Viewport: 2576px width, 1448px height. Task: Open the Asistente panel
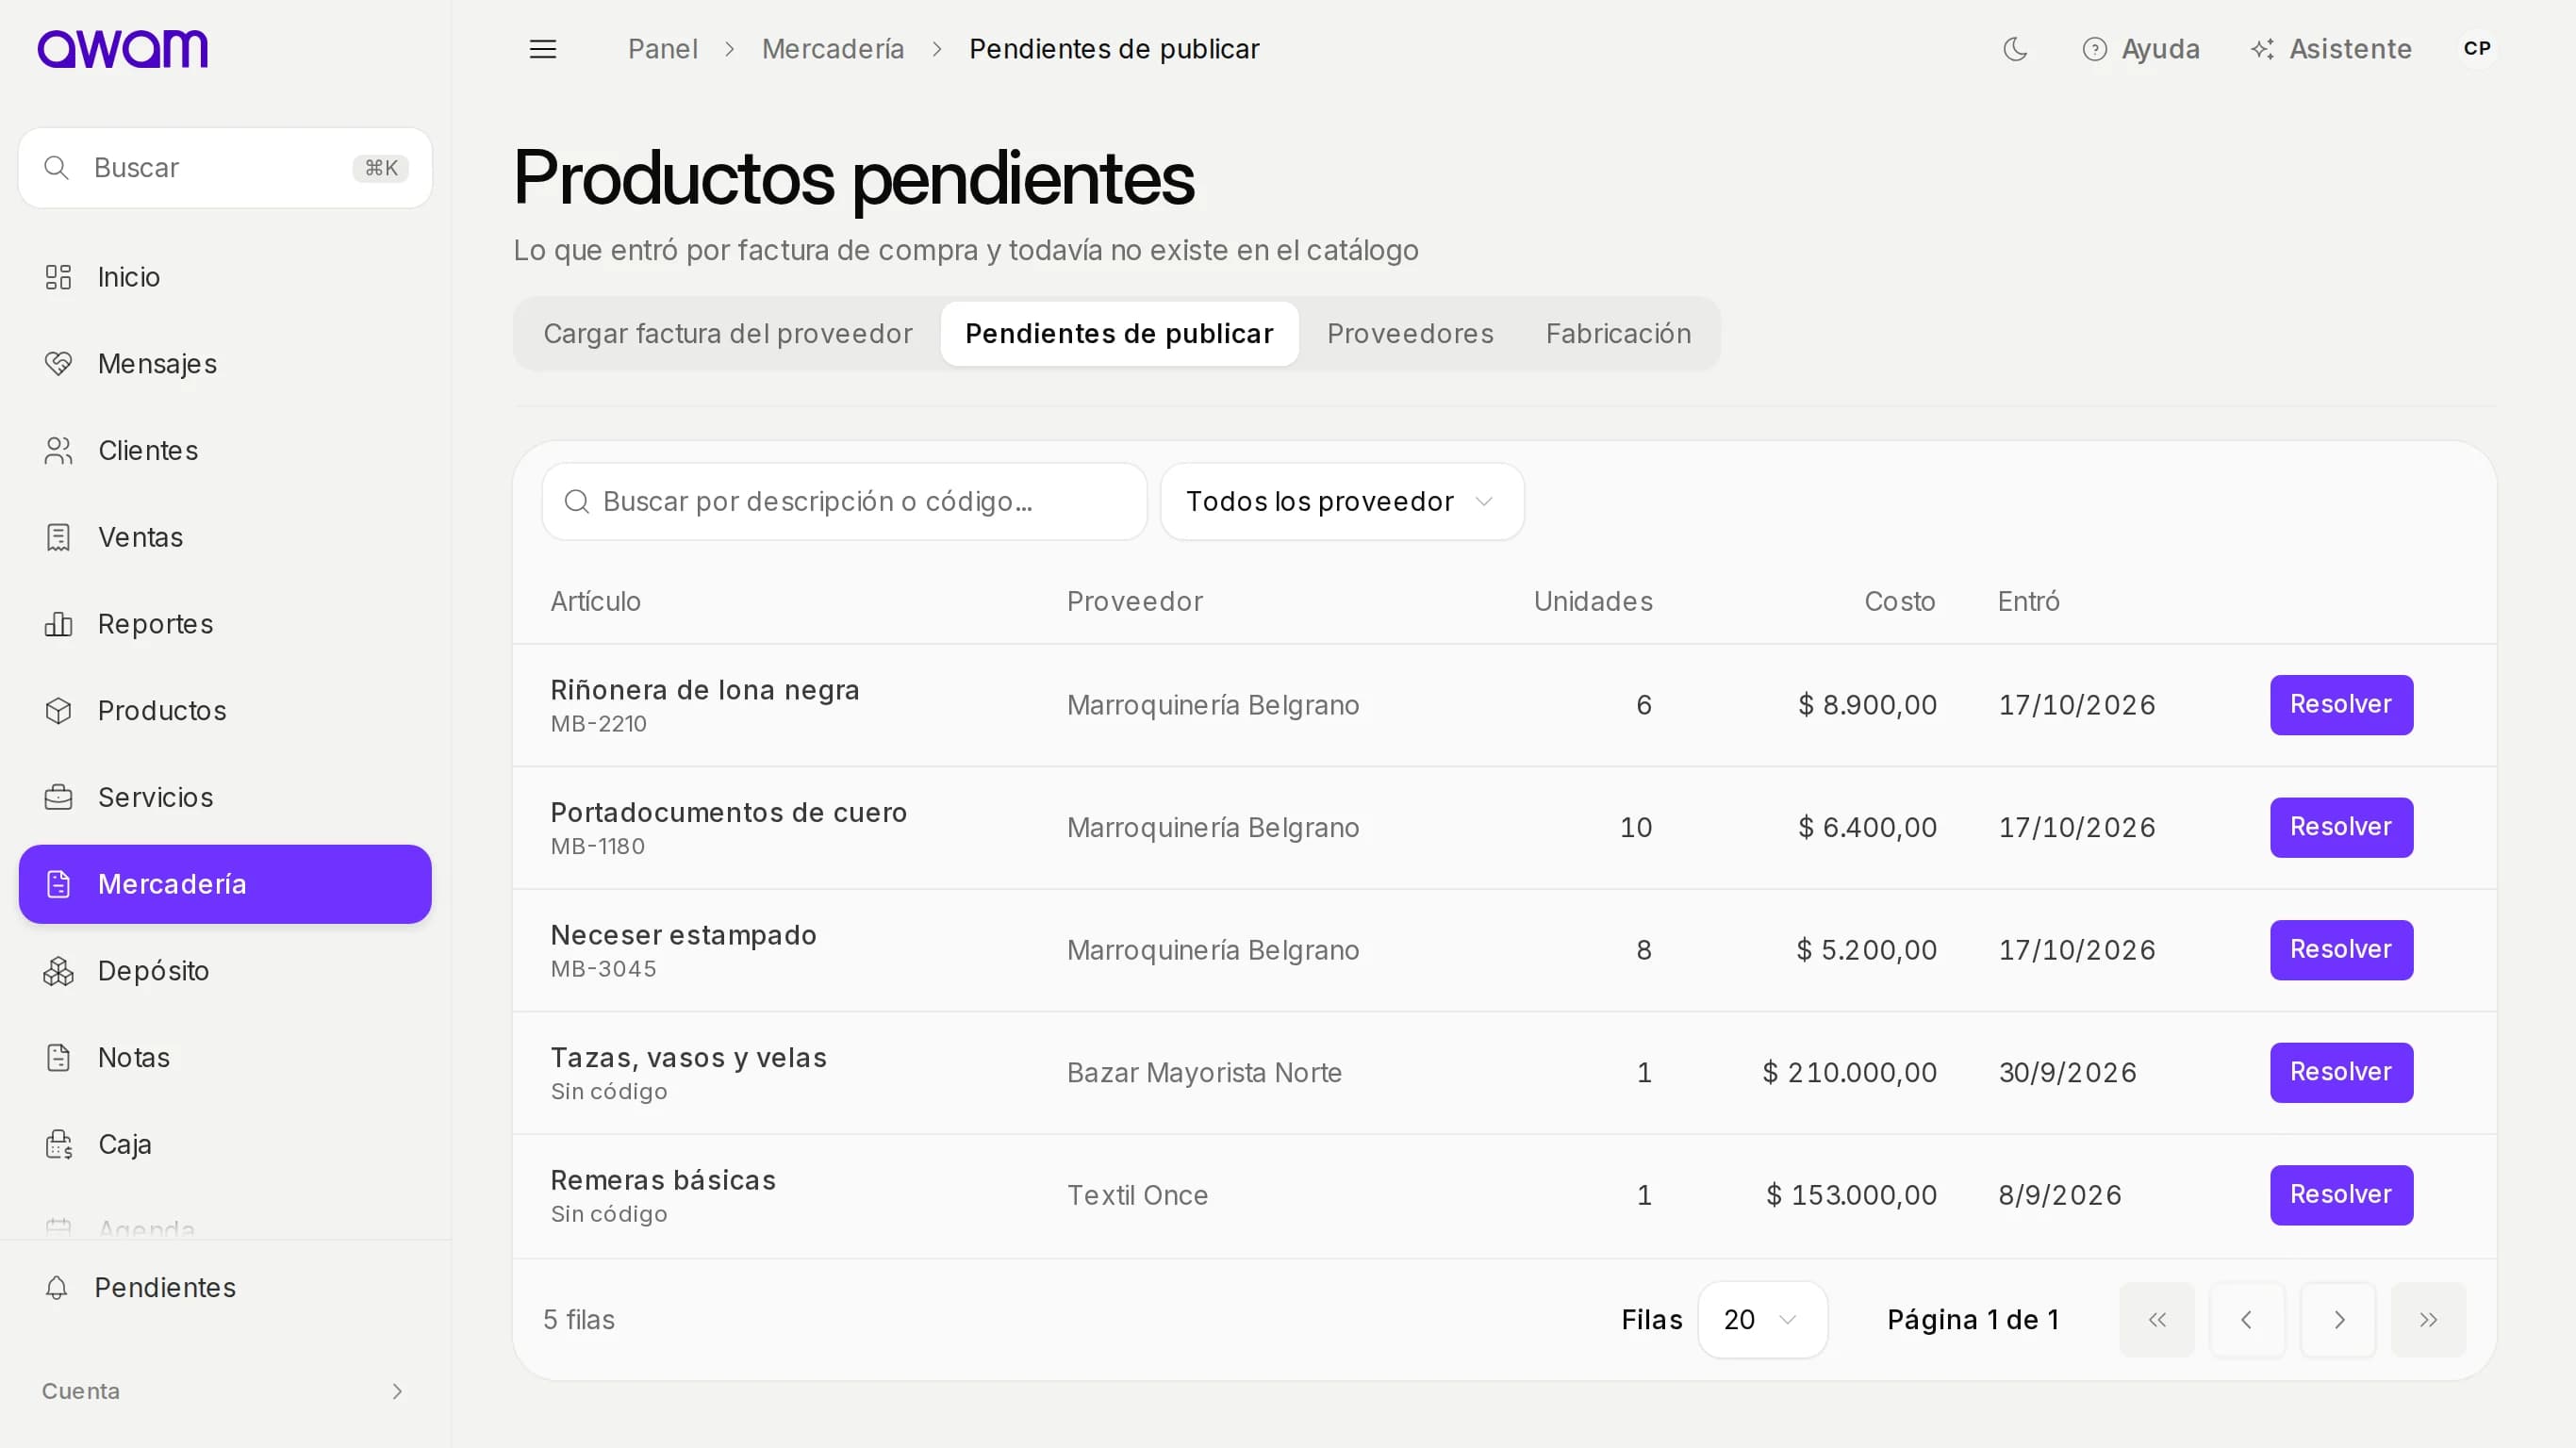(x=2331, y=49)
